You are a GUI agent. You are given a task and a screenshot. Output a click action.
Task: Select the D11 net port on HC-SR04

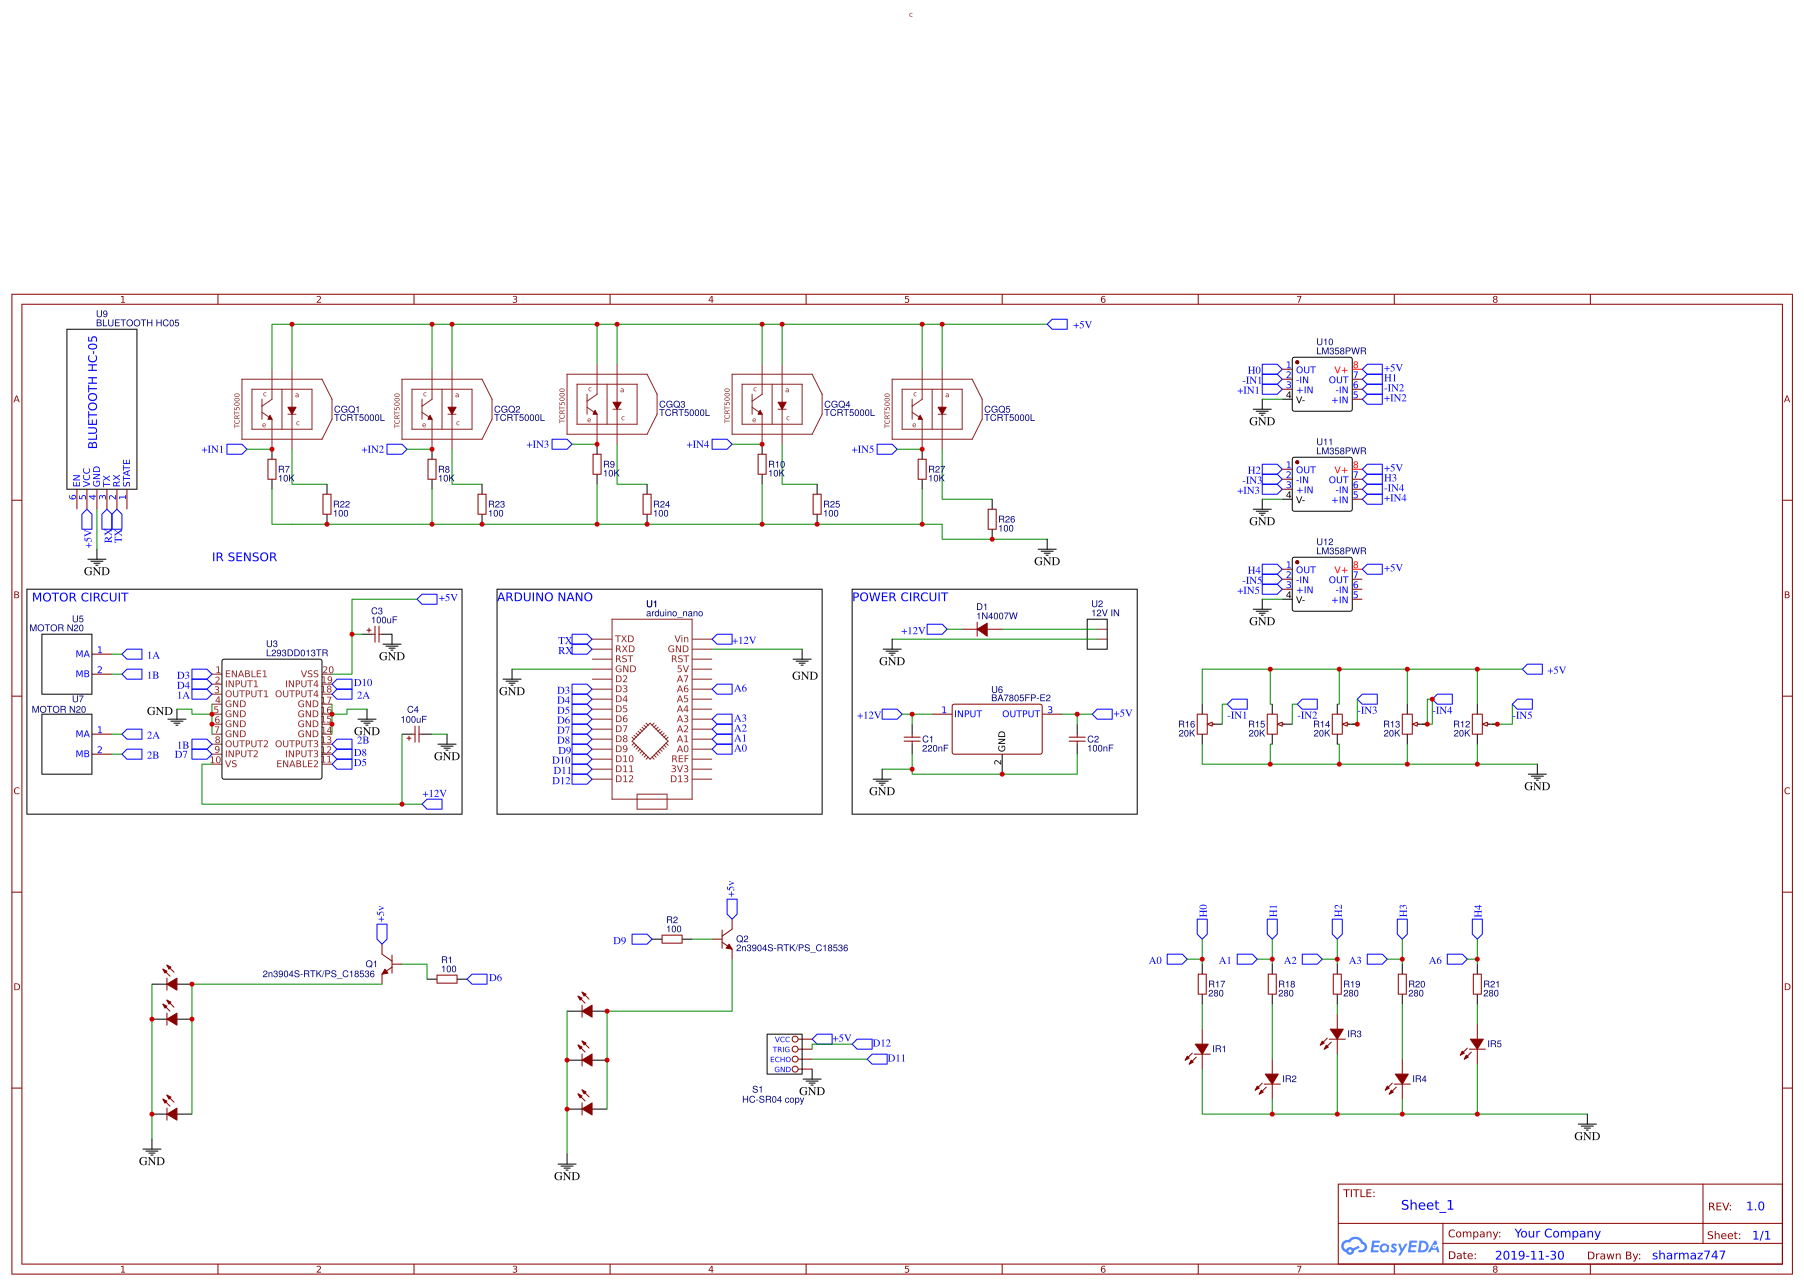pos(878,1058)
